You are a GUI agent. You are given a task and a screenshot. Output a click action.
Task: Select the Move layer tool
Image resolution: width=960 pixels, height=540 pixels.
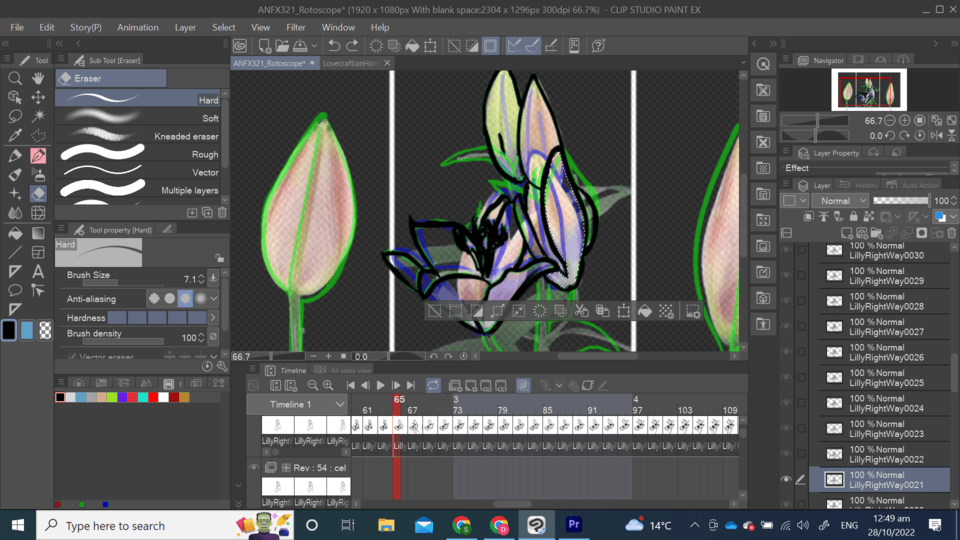38,97
